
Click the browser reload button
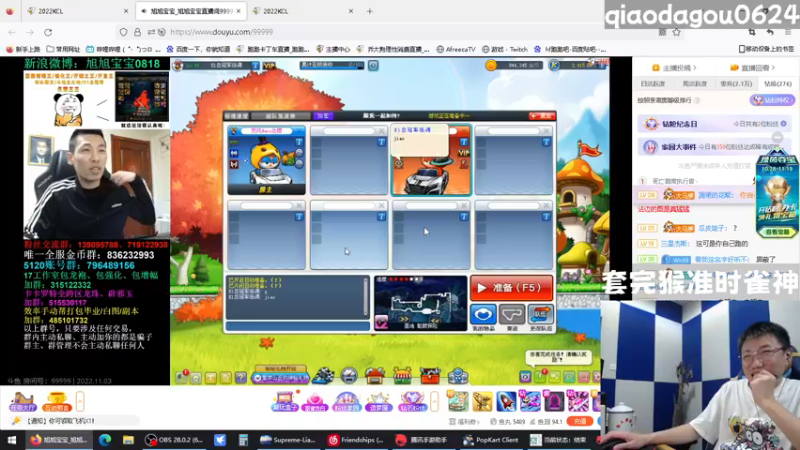(x=48, y=32)
